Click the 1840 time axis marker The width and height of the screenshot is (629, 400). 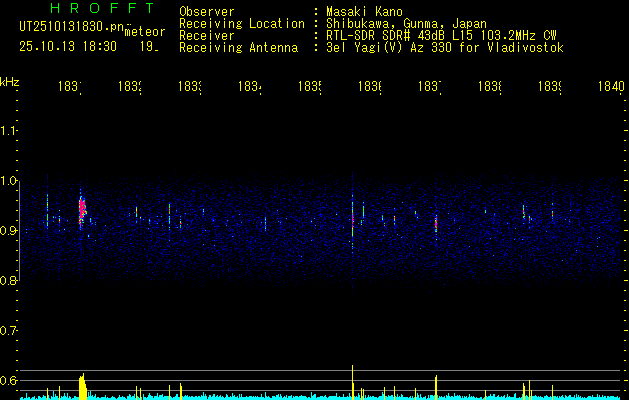click(x=610, y=87)
